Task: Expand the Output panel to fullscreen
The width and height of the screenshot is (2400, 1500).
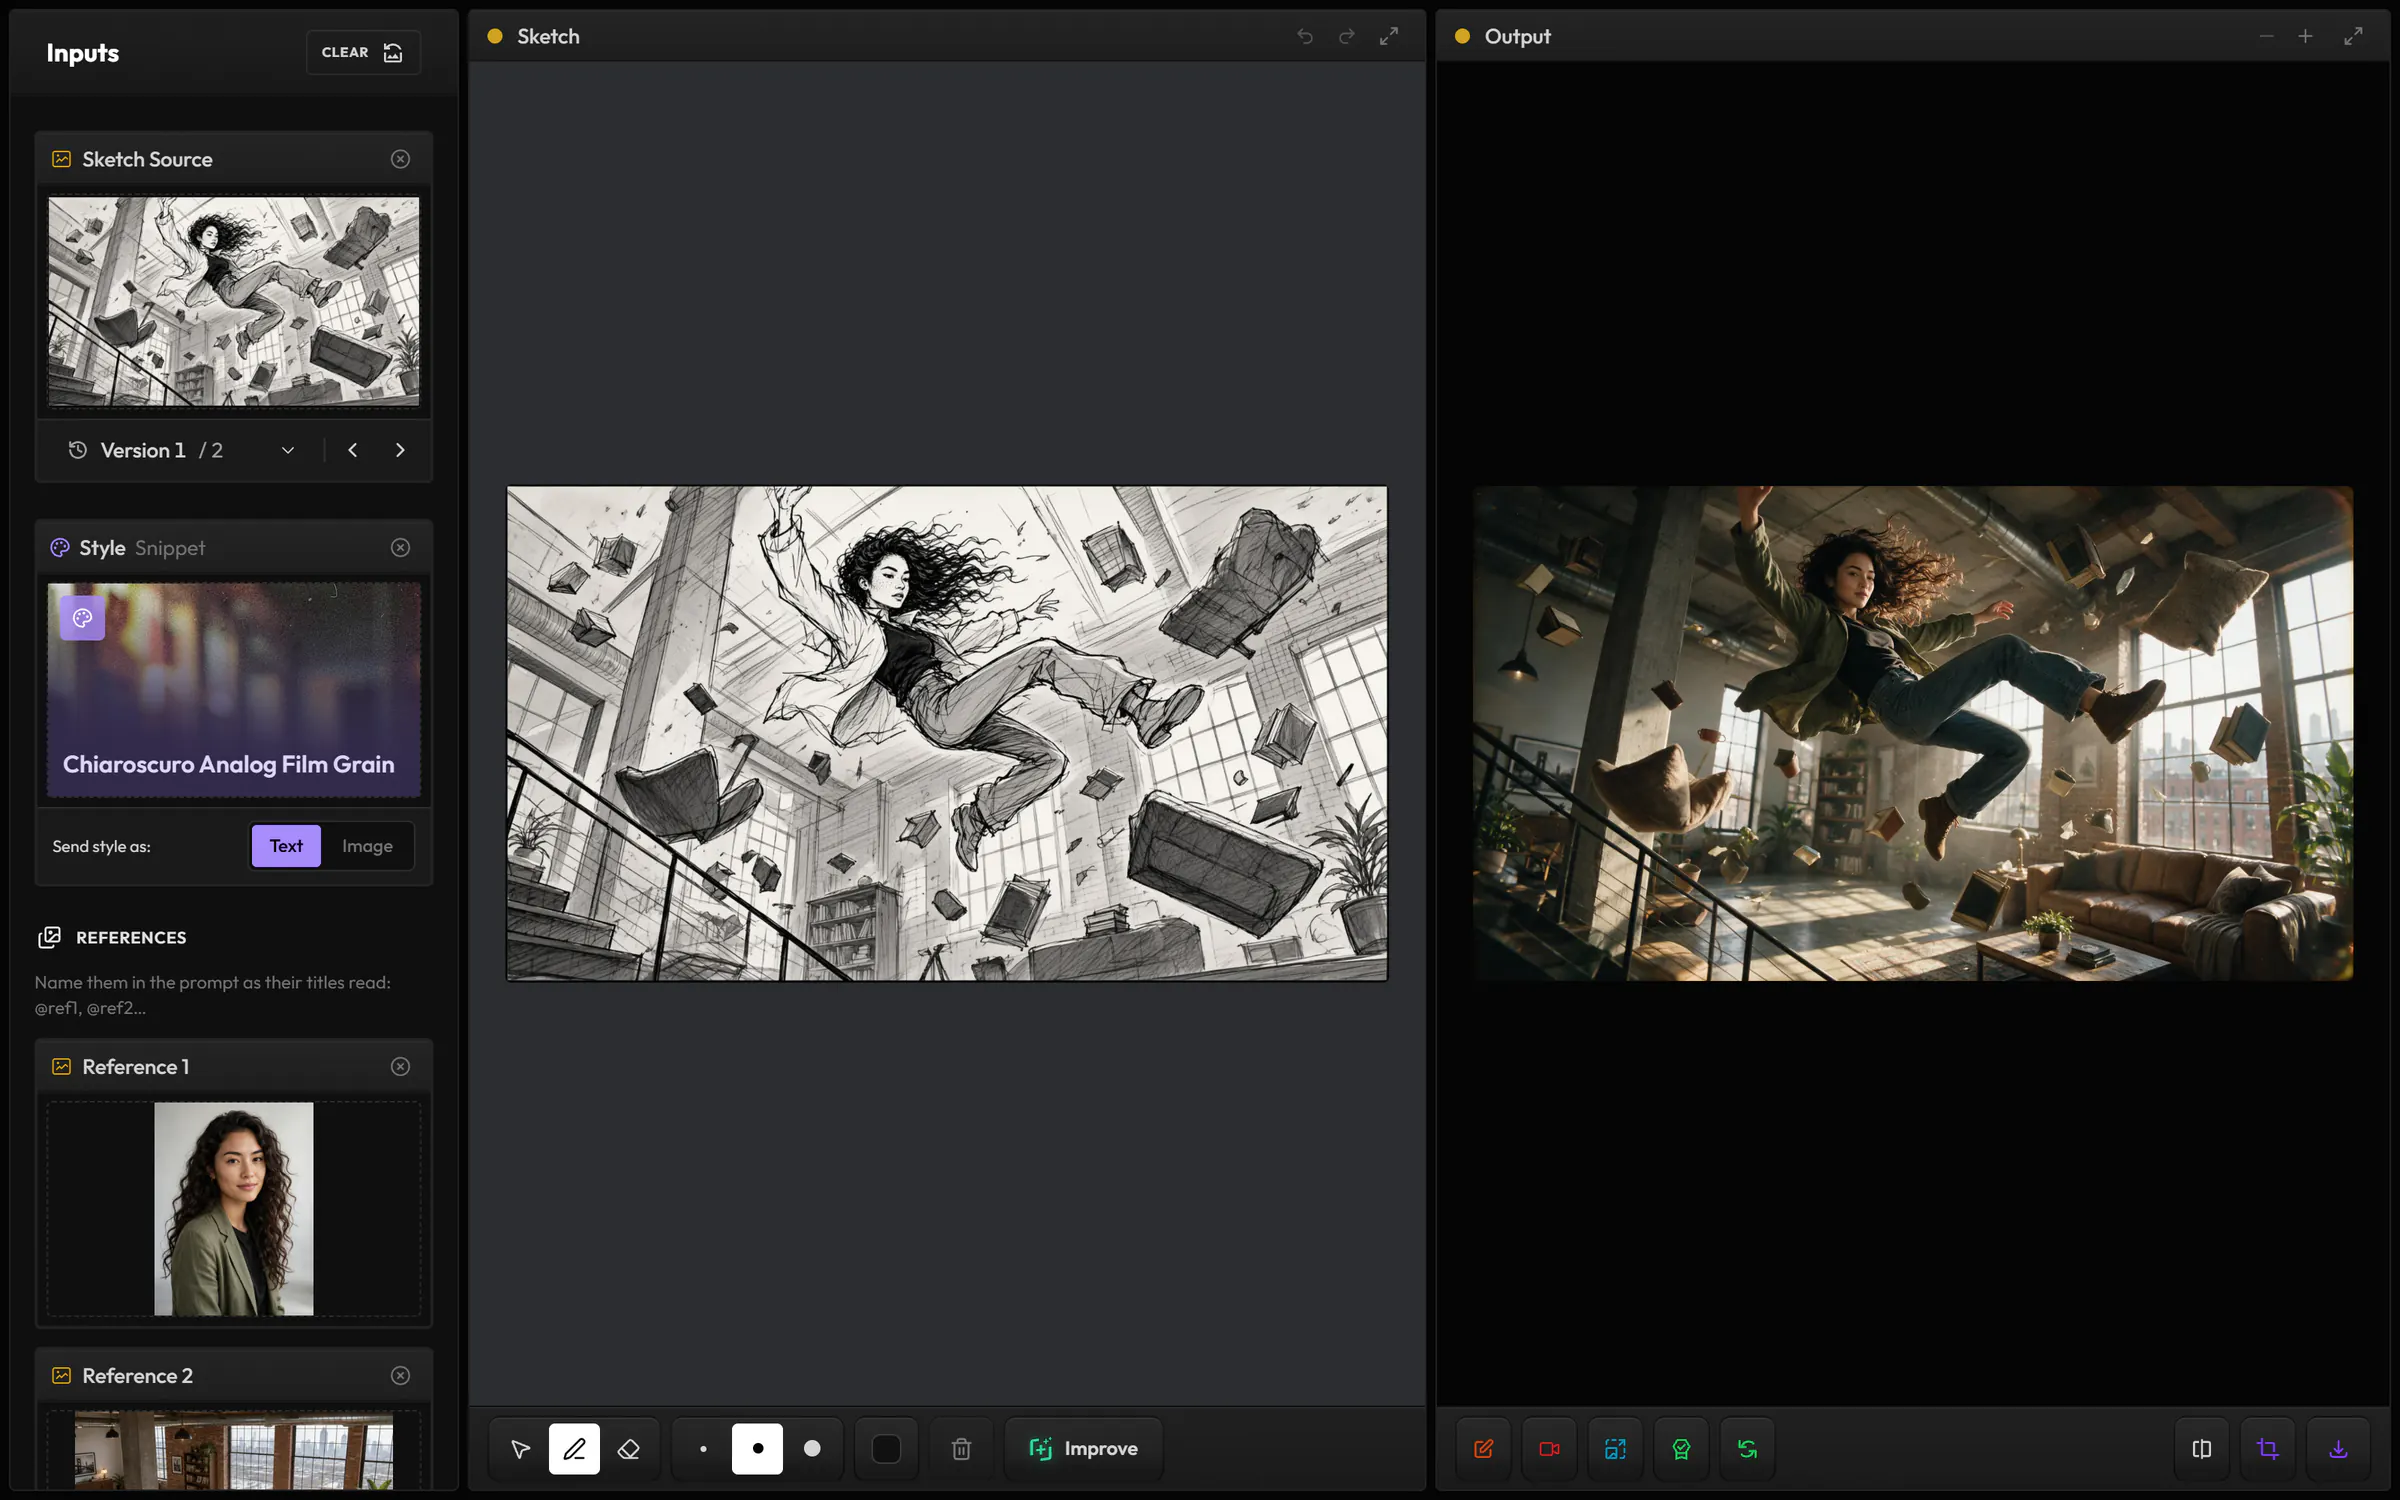Action: point(2353,36)
